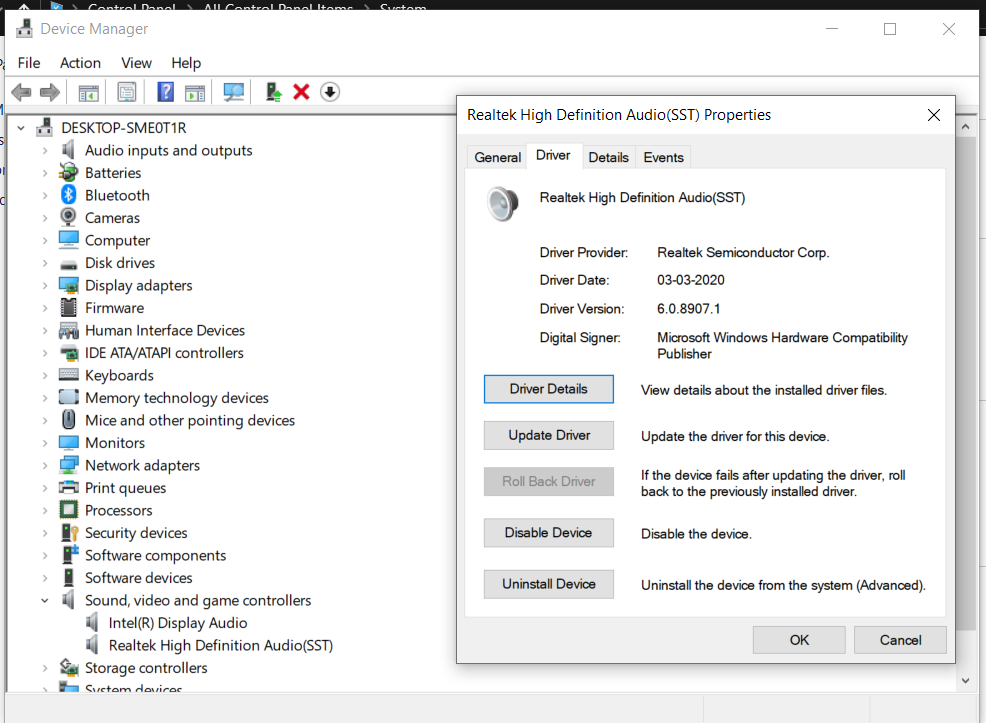Screen dimensions: 986x723
Task: Select the Network adapters icon
Action: pyautogui.click(x=69, y=465)
